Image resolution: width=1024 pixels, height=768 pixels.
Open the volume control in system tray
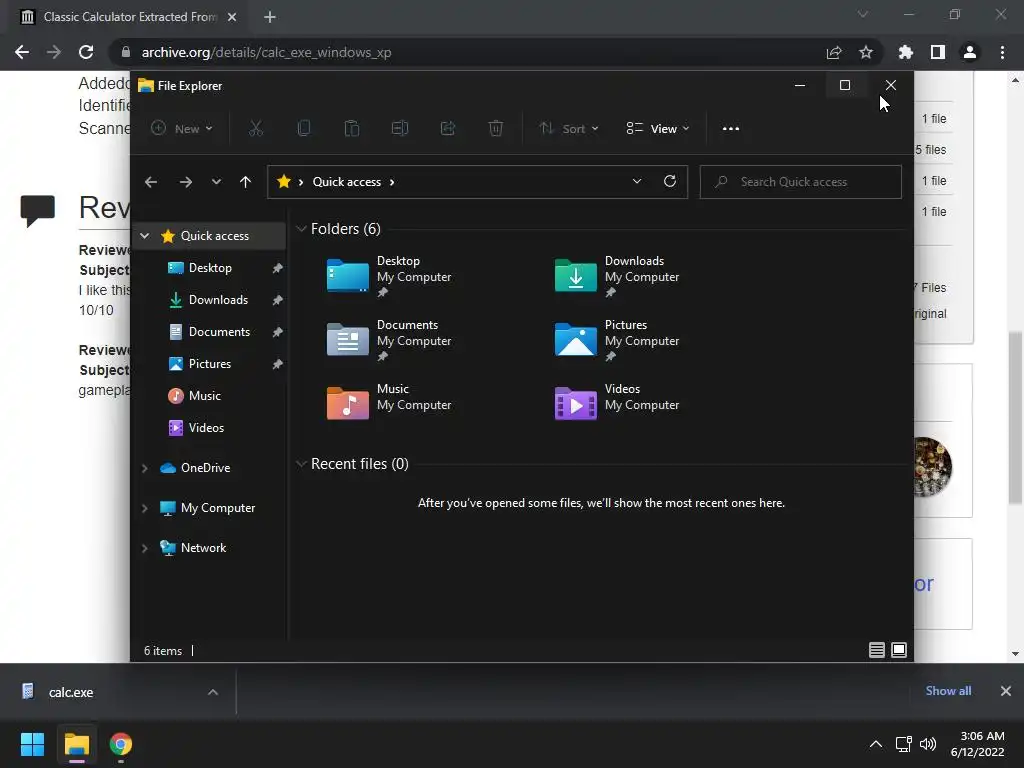click(x=928, y=744)
